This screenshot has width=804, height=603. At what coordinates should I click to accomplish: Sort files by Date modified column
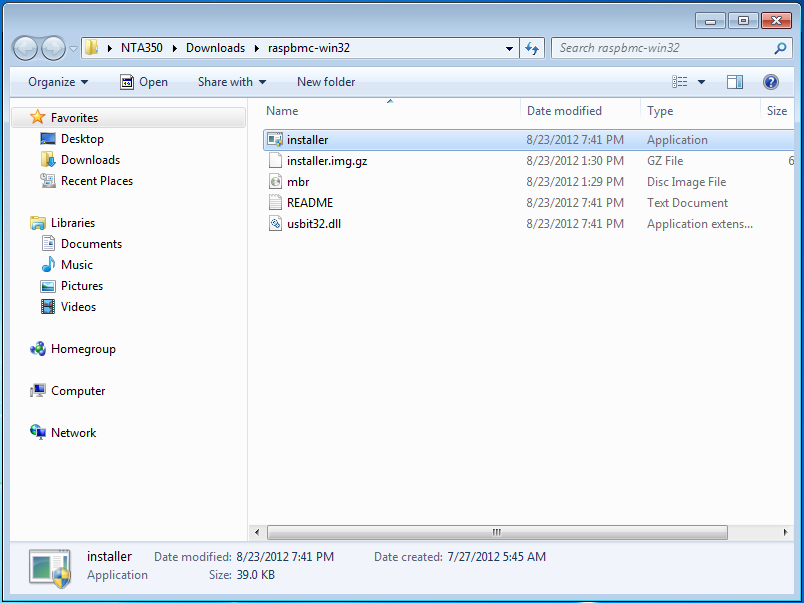[x=581, y=111]
